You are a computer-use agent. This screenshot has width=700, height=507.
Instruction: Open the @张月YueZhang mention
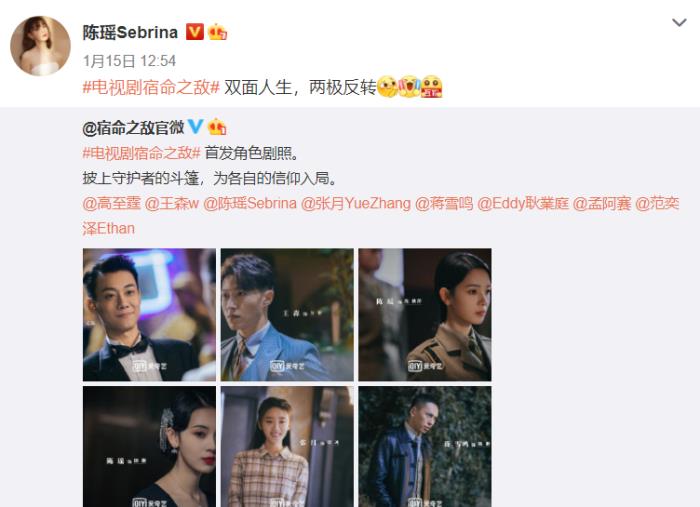tap(356, 204)
